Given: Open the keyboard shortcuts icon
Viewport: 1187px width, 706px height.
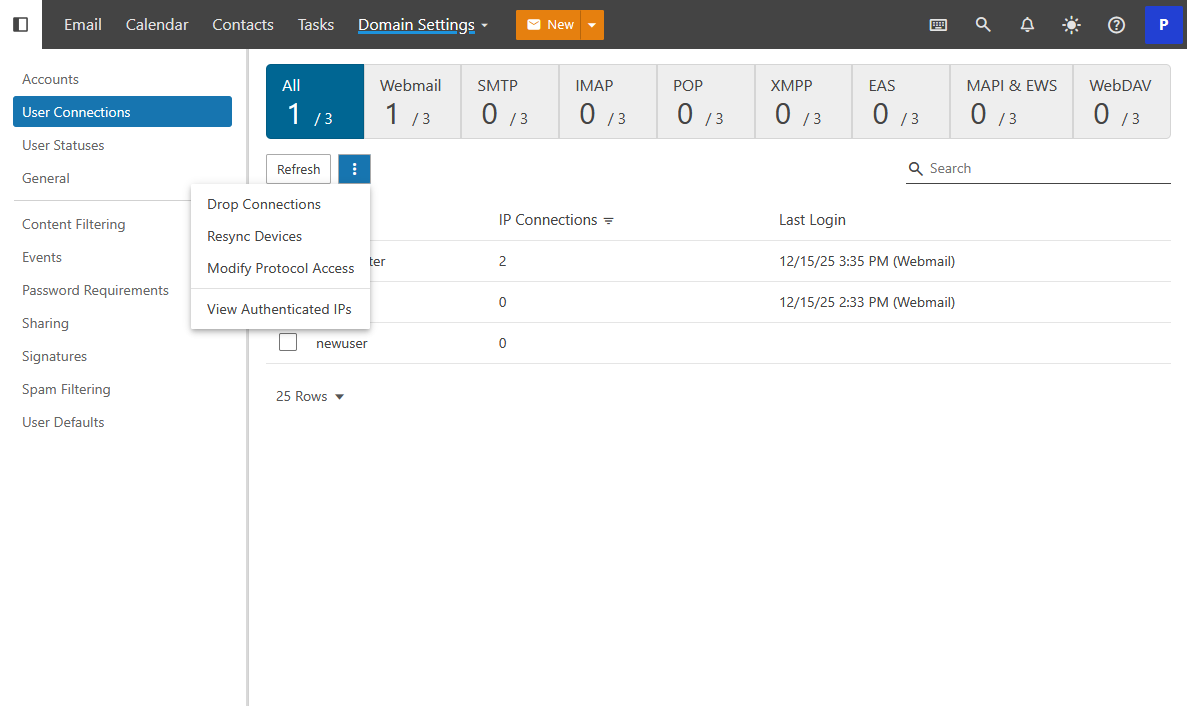Looking at the screenshot, I should pyautogui.click(x=938, y=25).
